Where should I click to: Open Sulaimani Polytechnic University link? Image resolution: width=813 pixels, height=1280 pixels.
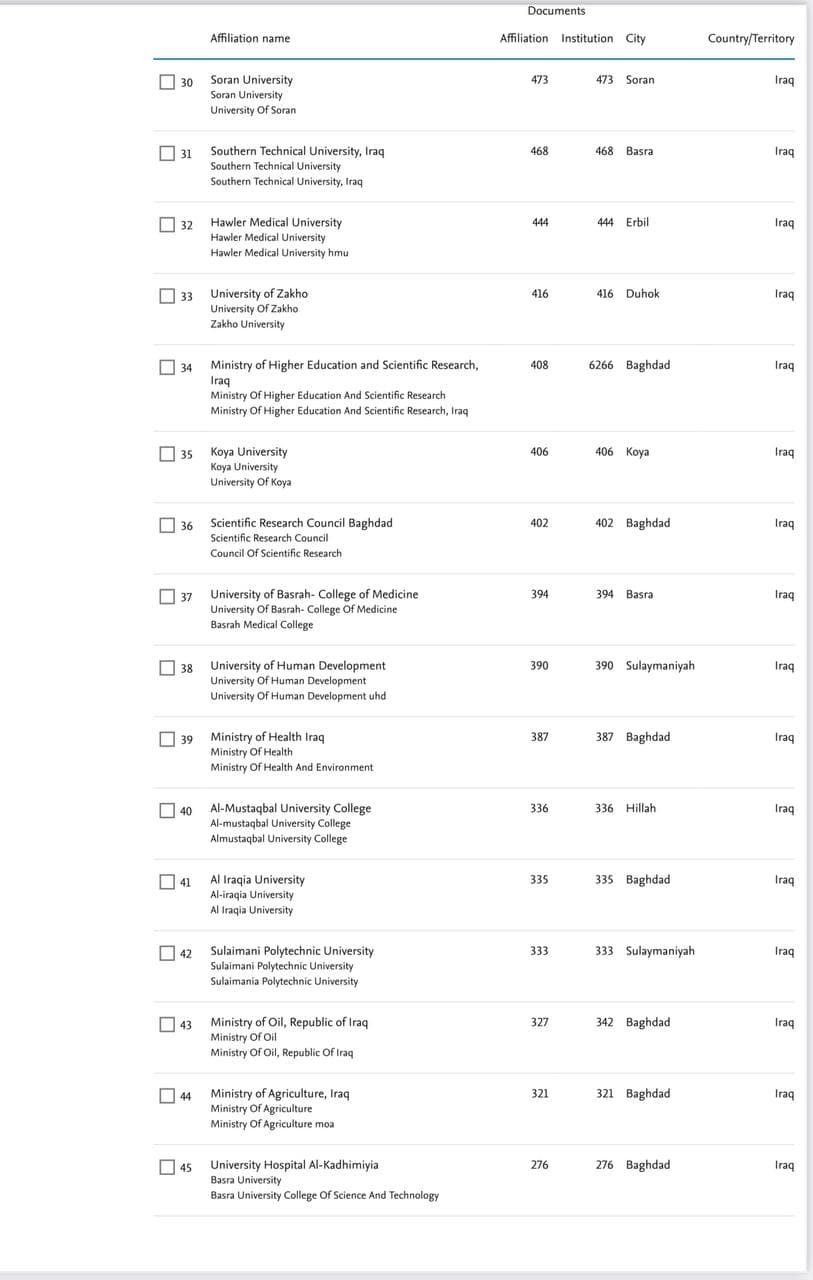tap(292, 950)
